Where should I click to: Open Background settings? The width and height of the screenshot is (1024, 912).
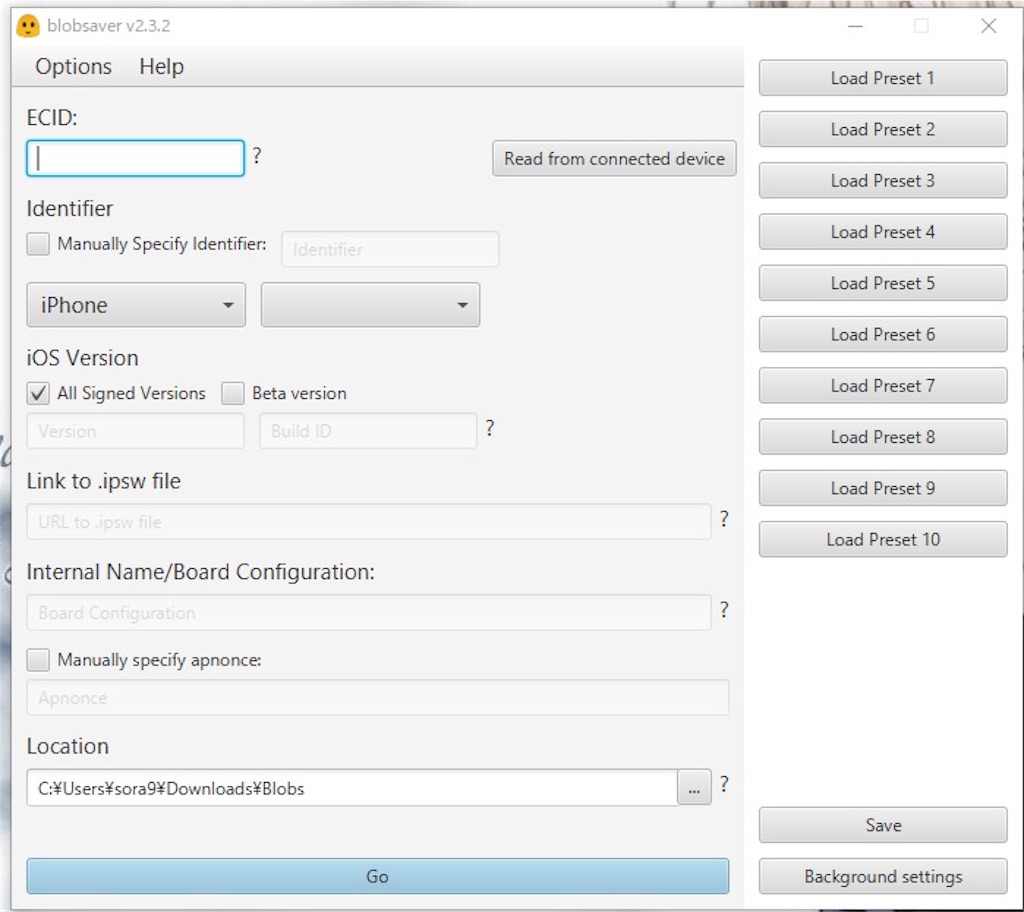click(x=883, y=876)
